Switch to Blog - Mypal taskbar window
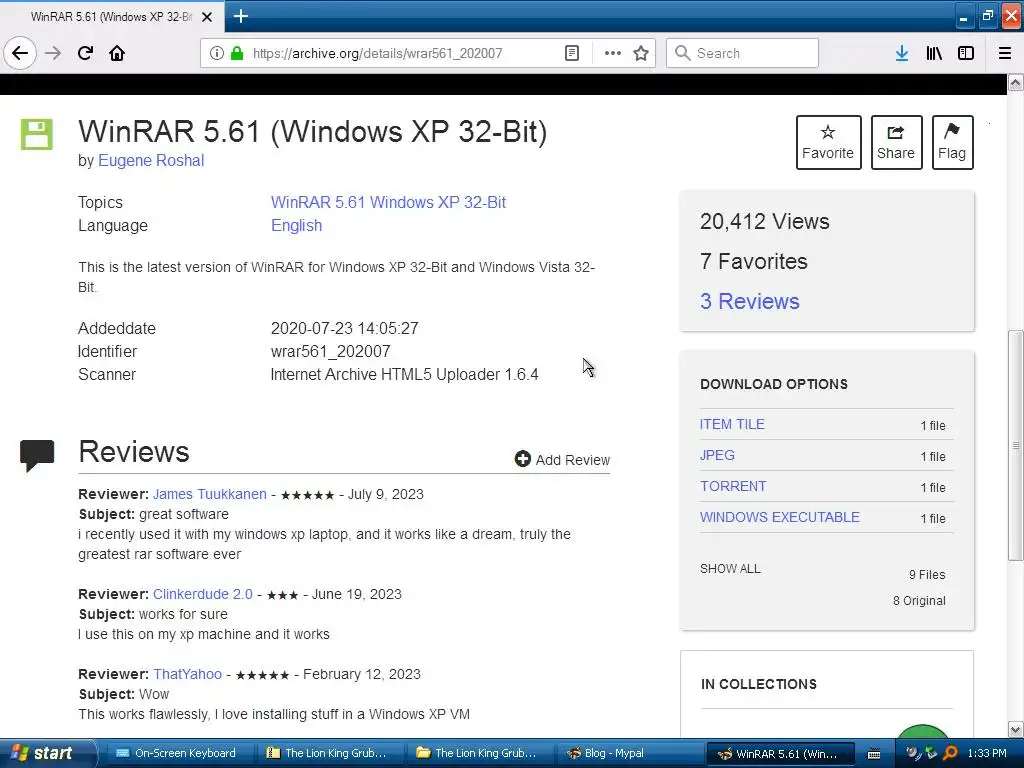The width and height of the screenshot is (1024, 768). [630, 753]
